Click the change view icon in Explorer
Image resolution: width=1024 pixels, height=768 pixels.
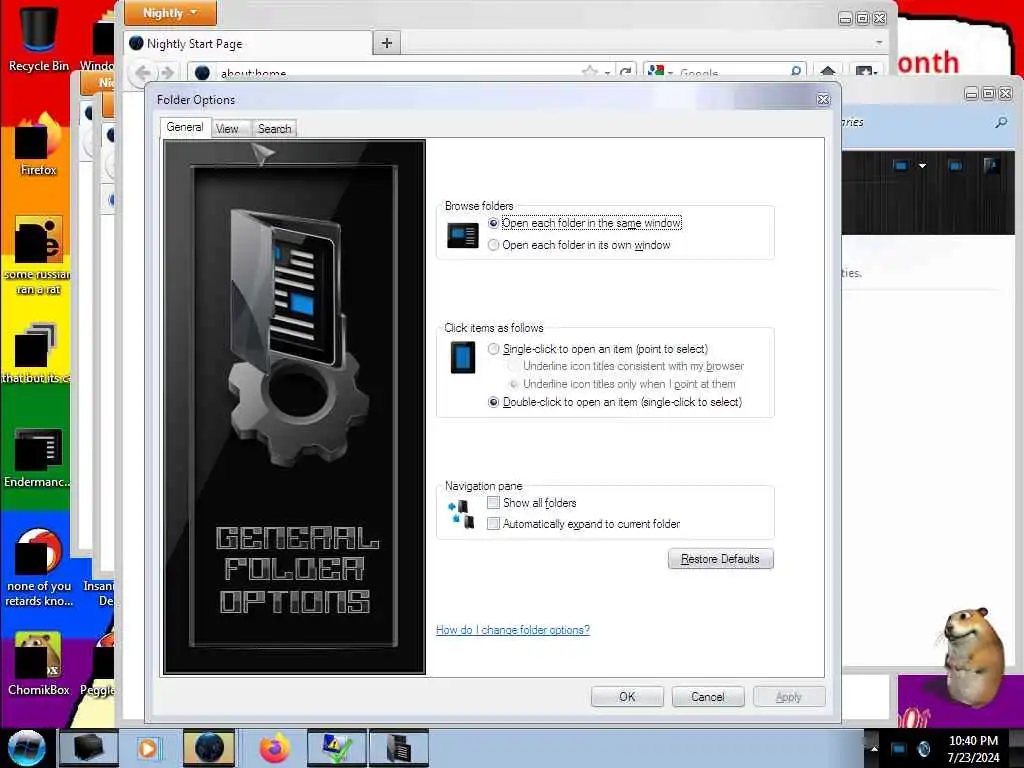901,166
